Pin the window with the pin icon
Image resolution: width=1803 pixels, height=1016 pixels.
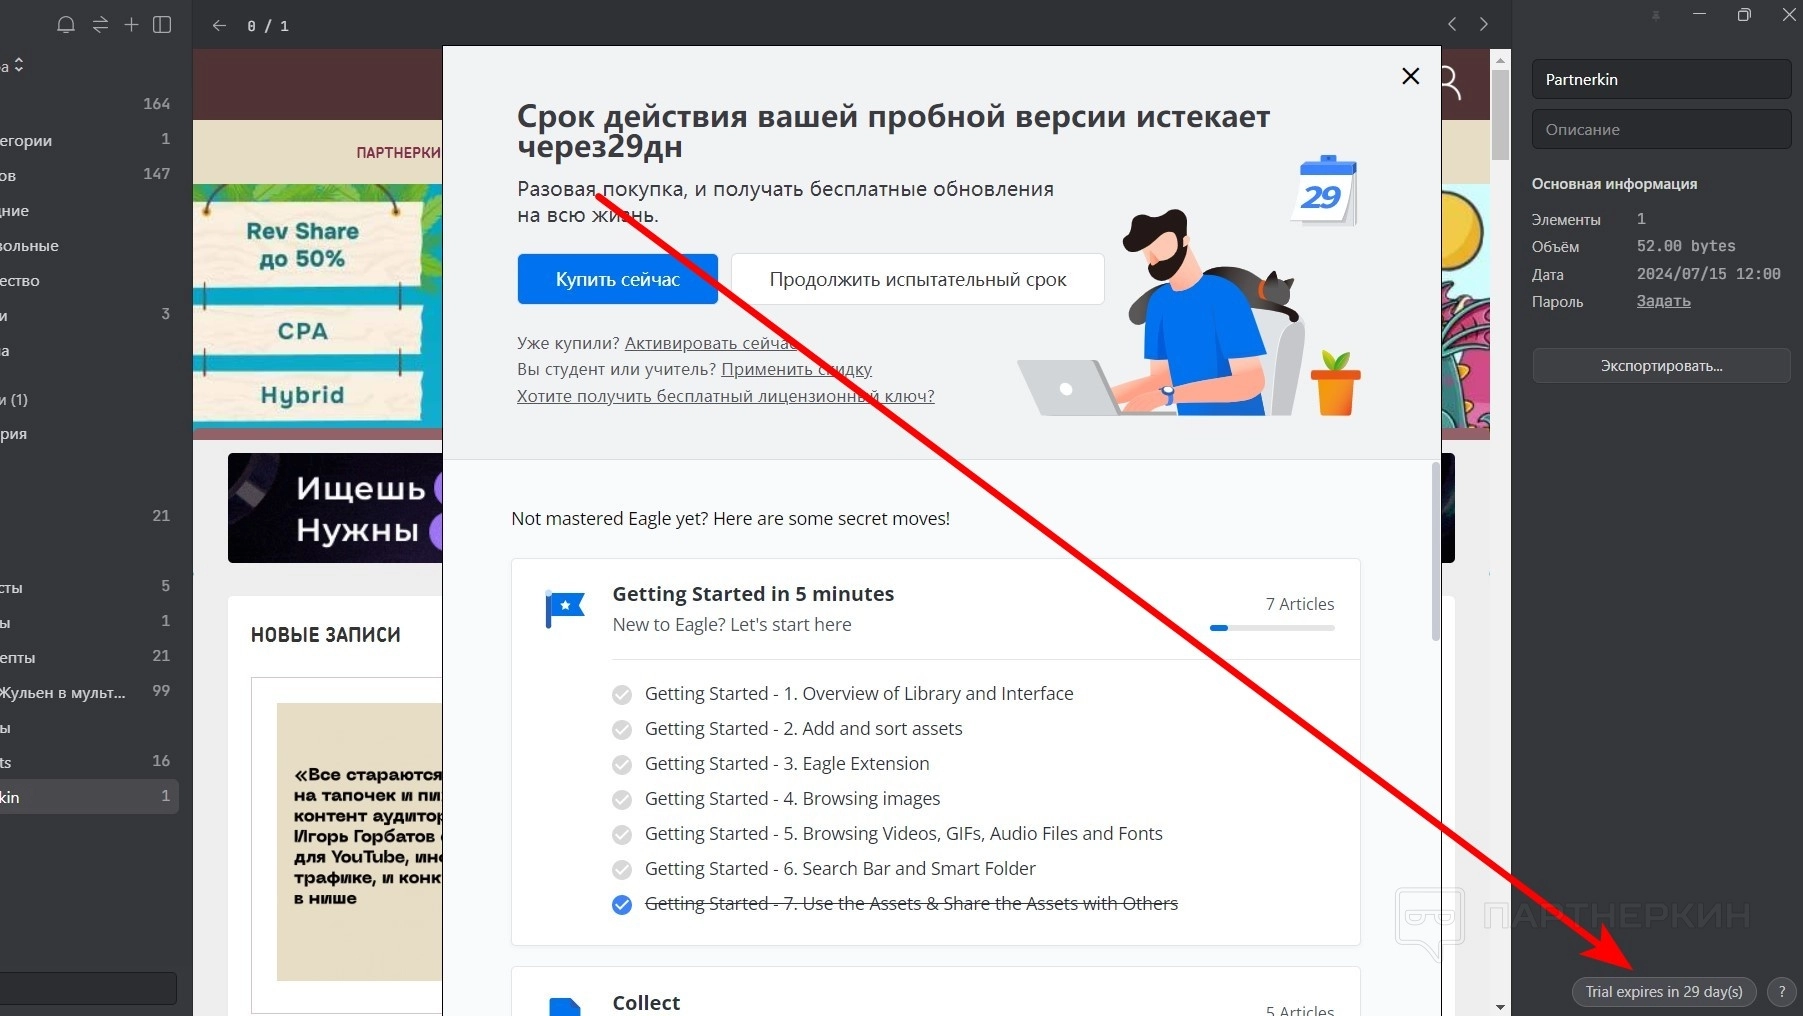1656,15
